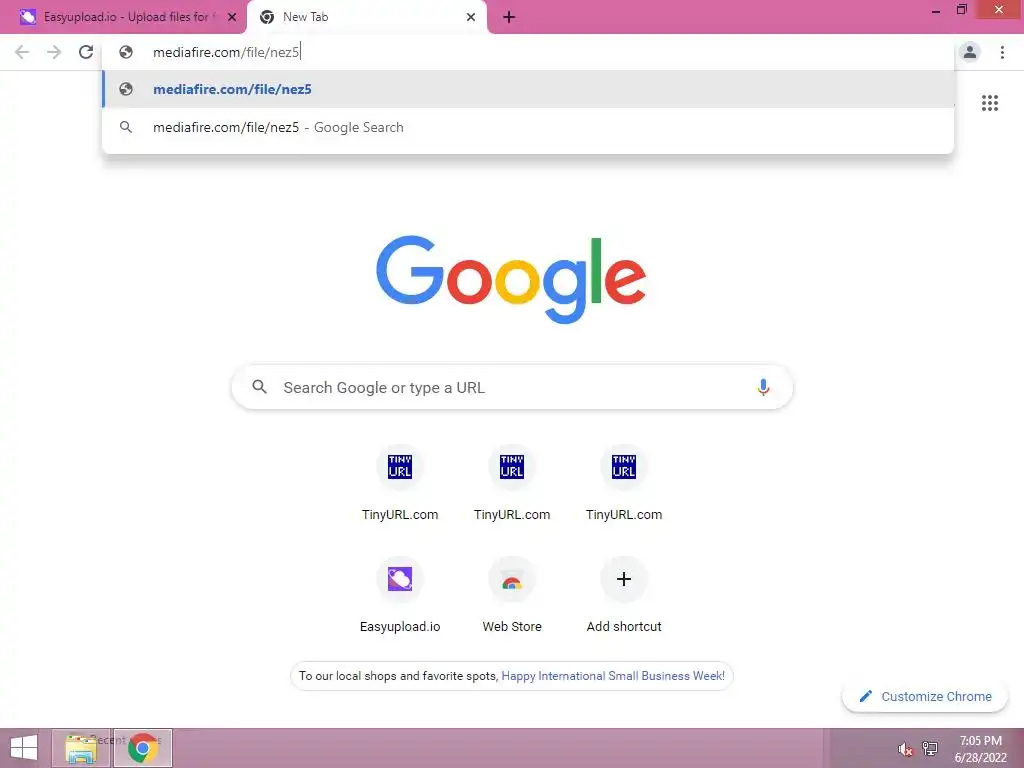Open the Windows Start menu
This screenshot has height=768, width=1024.
tap(24, 748)
